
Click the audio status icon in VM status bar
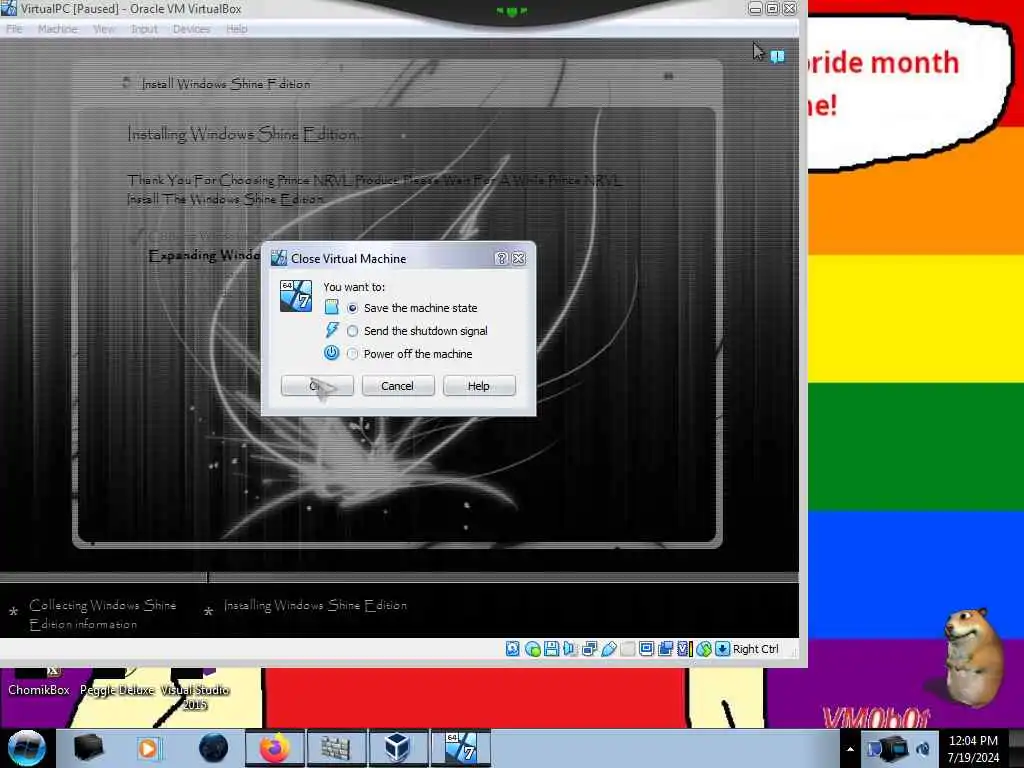point(570,648)
